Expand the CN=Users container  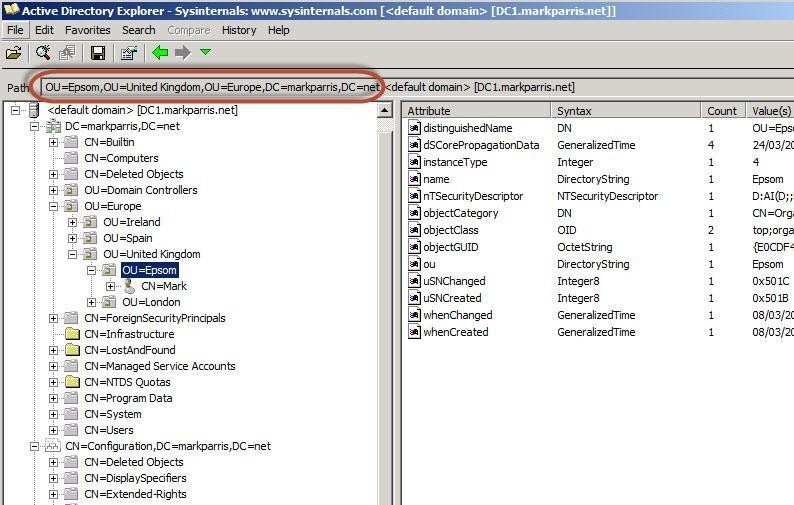click(x=54, y=430)
